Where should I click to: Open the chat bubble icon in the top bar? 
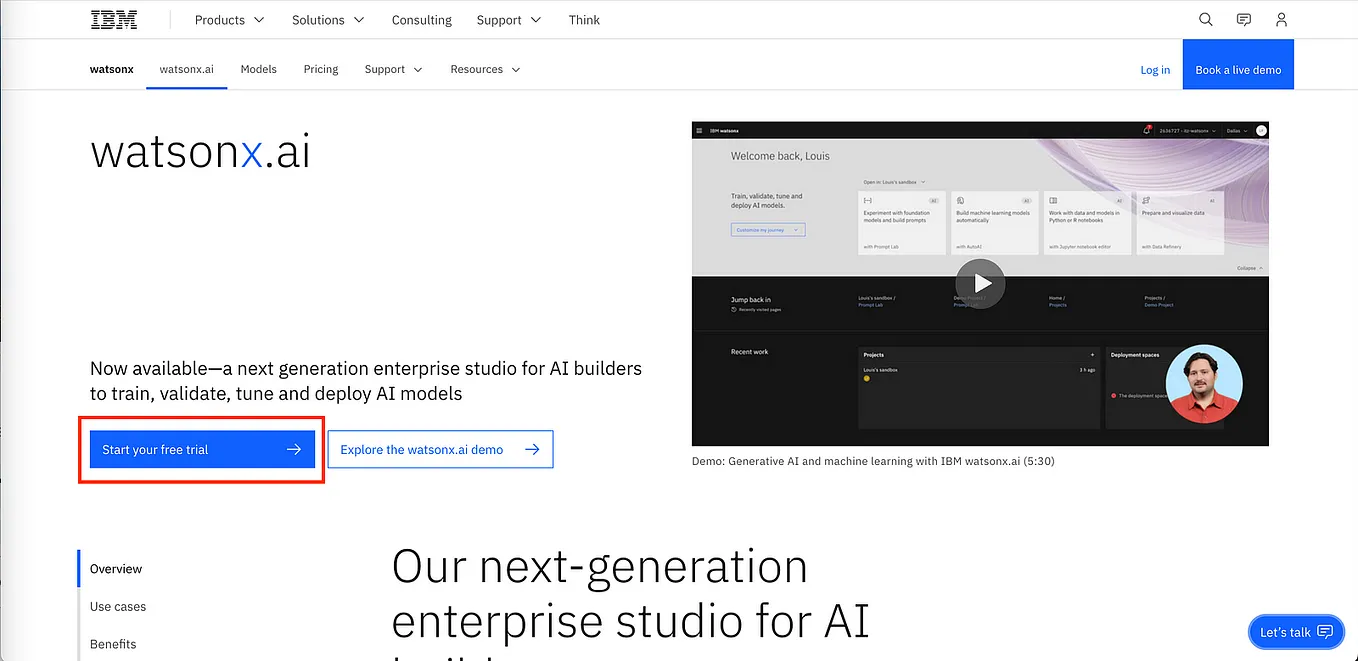(1243, 19)
